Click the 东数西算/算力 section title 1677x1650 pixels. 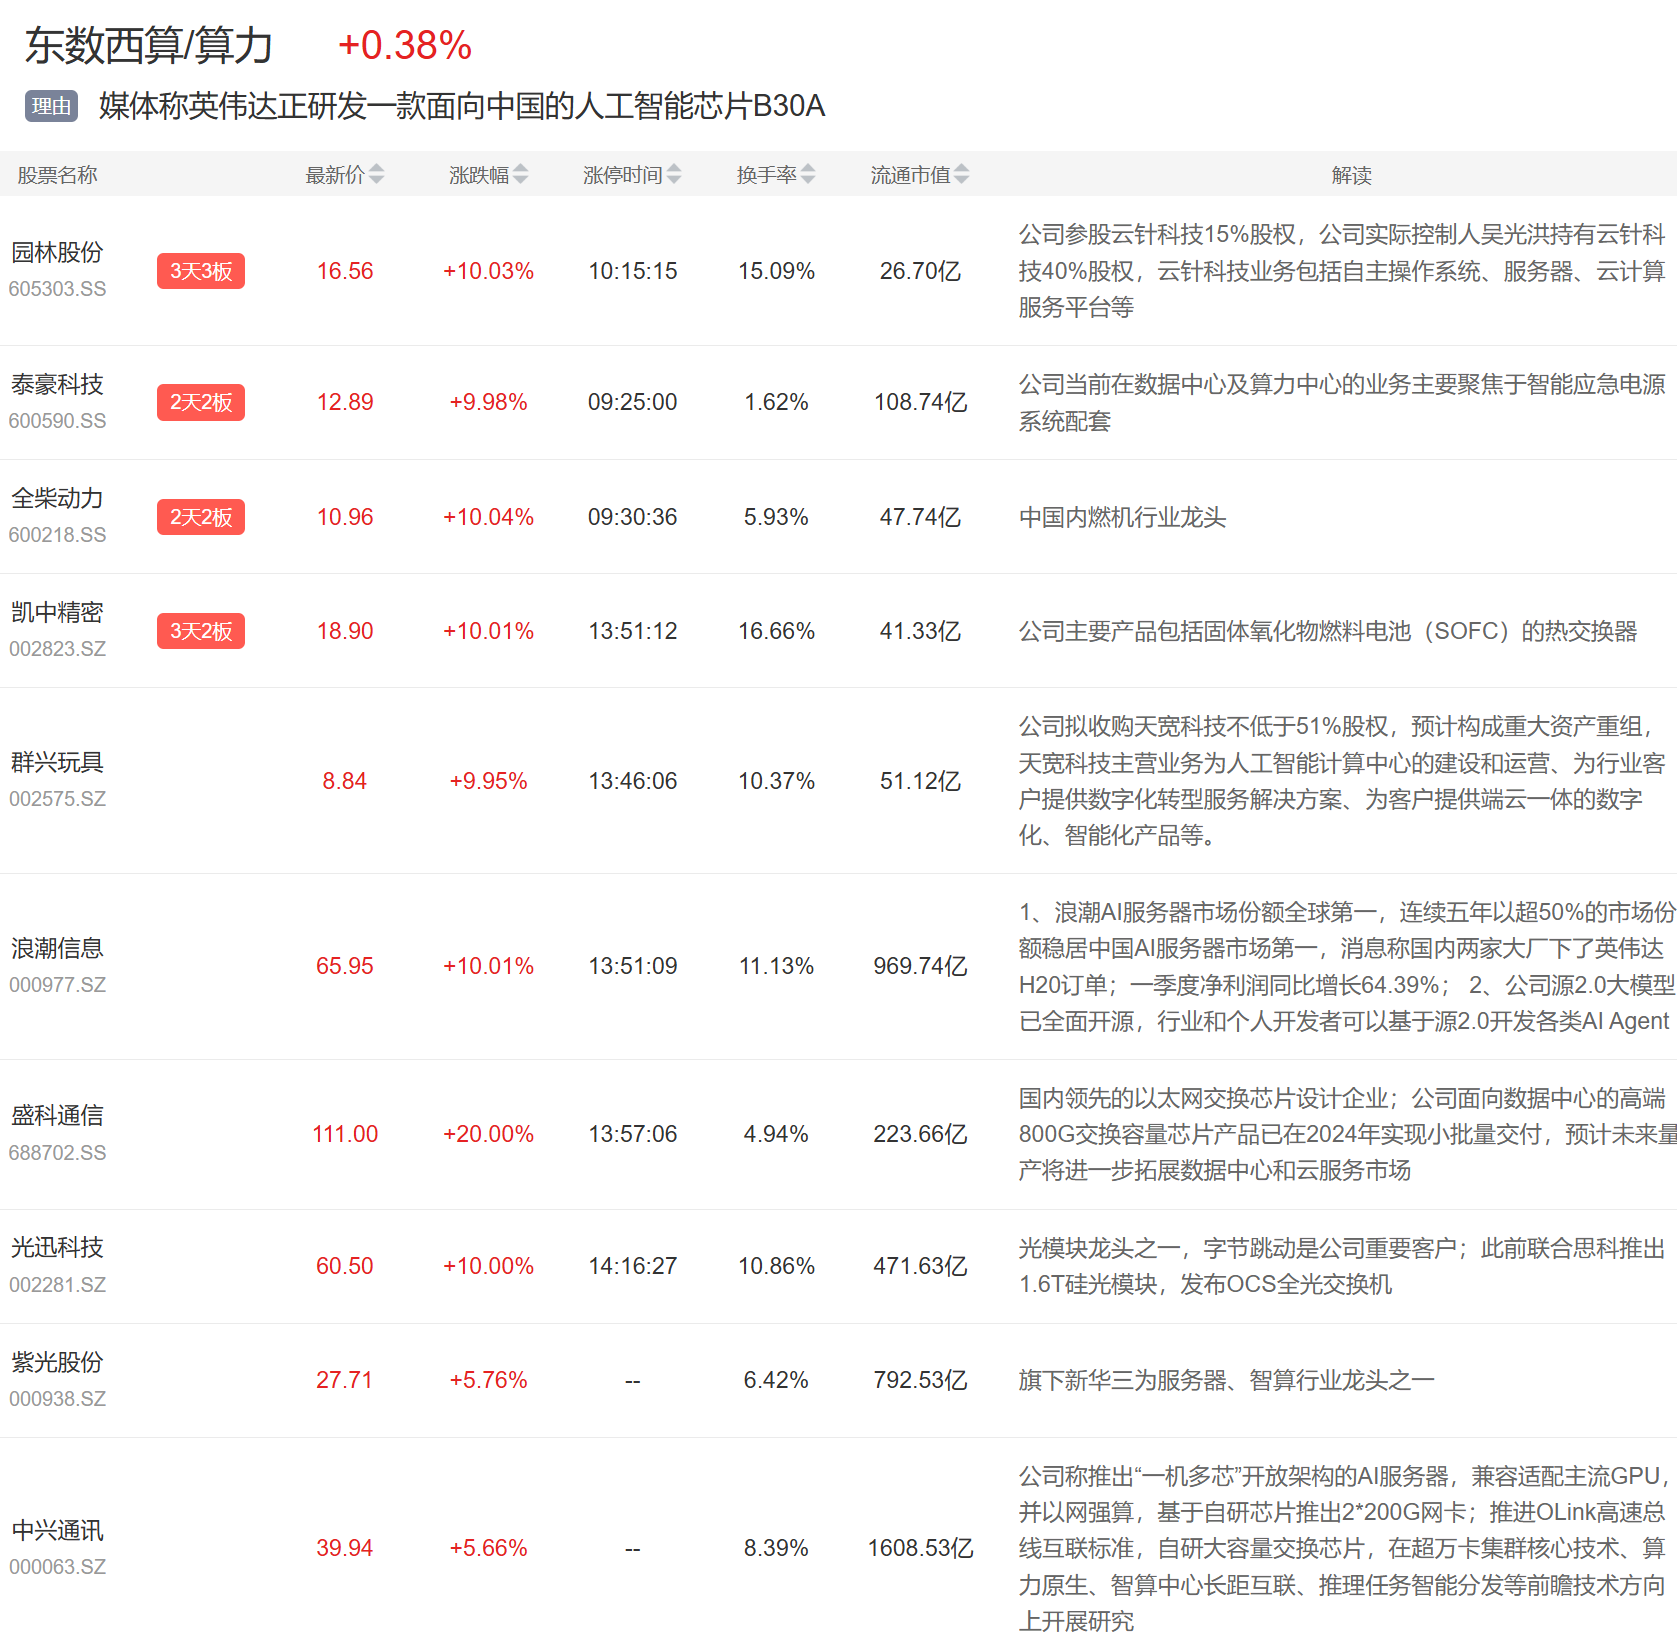(149, 46)
